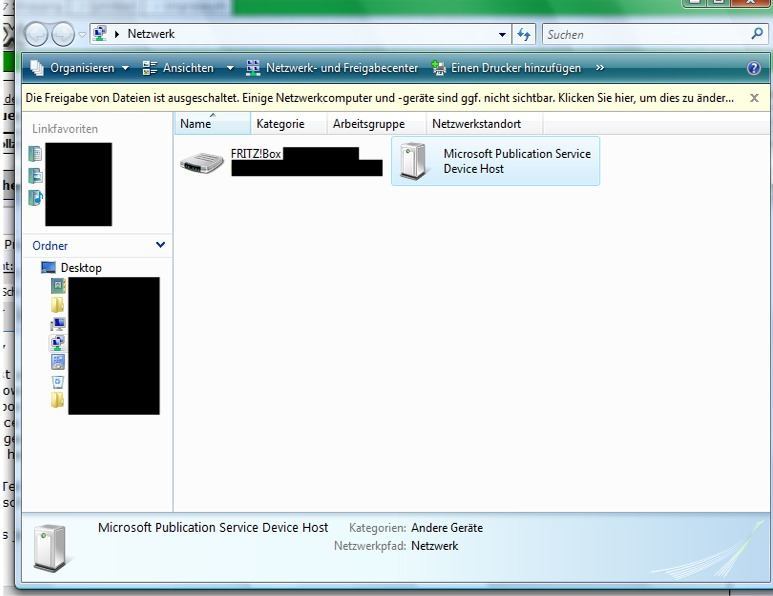Click the Control Panel icon in tree
The height and width of the screenshot is (596, 773).
pyautogui.click(x=58, y=362)
